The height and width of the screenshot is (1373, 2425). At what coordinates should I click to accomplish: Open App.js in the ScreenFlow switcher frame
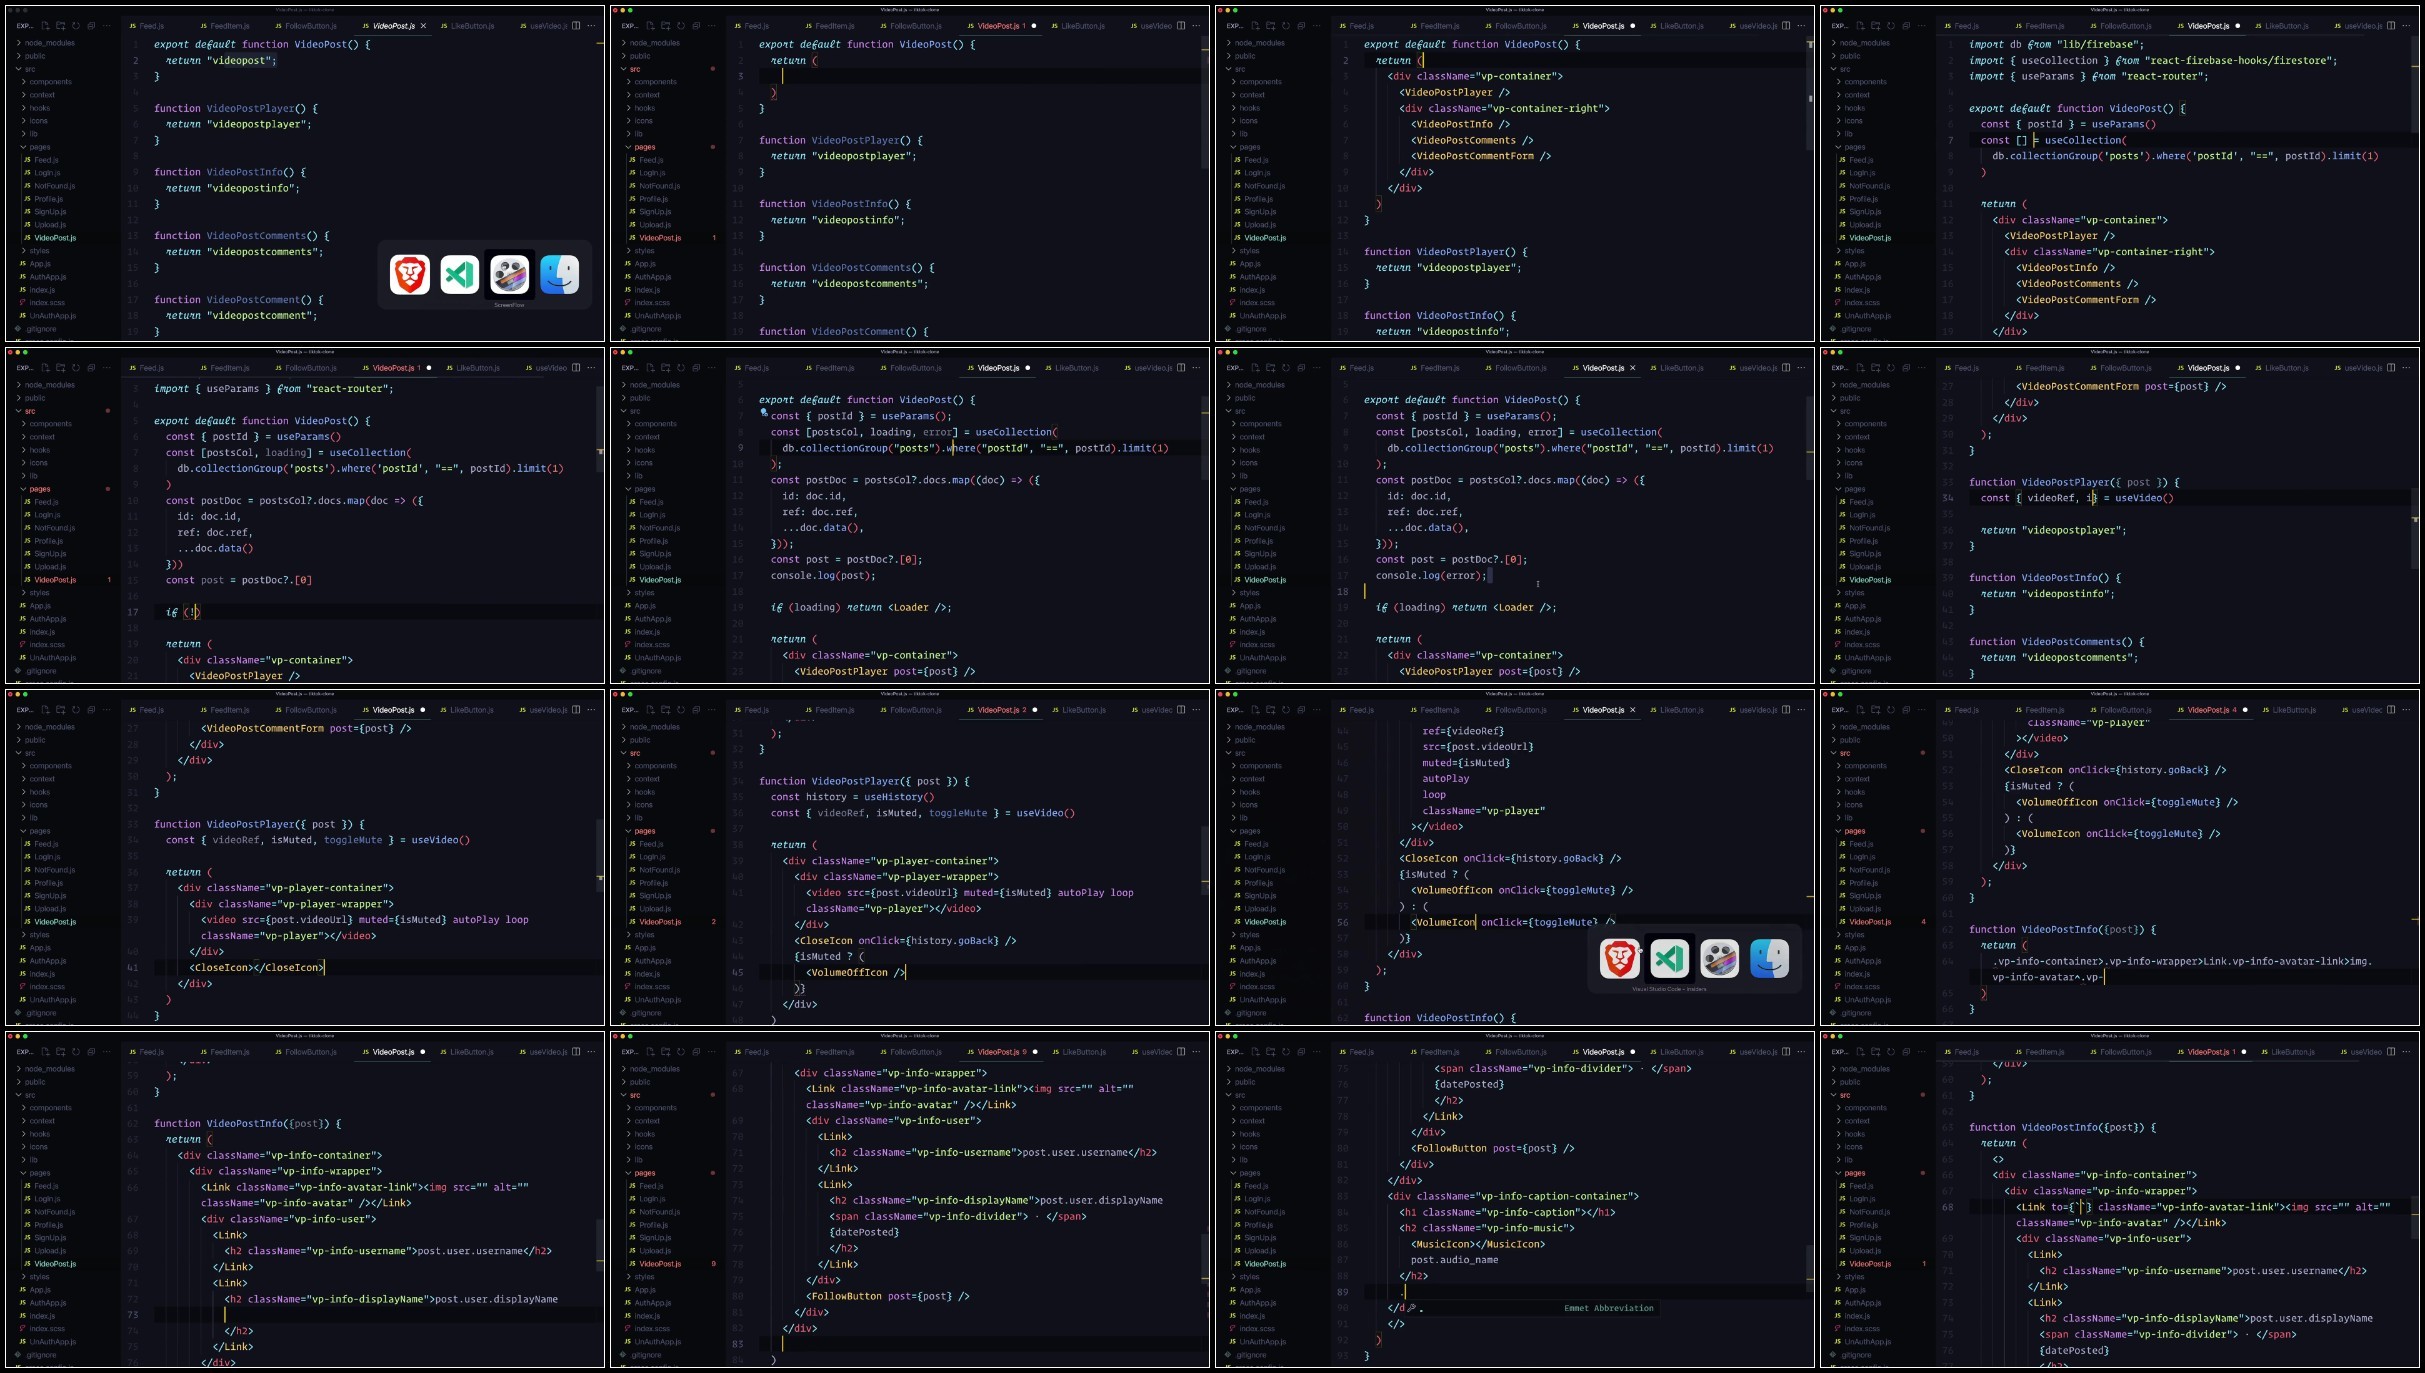click(x=34, y=264)
